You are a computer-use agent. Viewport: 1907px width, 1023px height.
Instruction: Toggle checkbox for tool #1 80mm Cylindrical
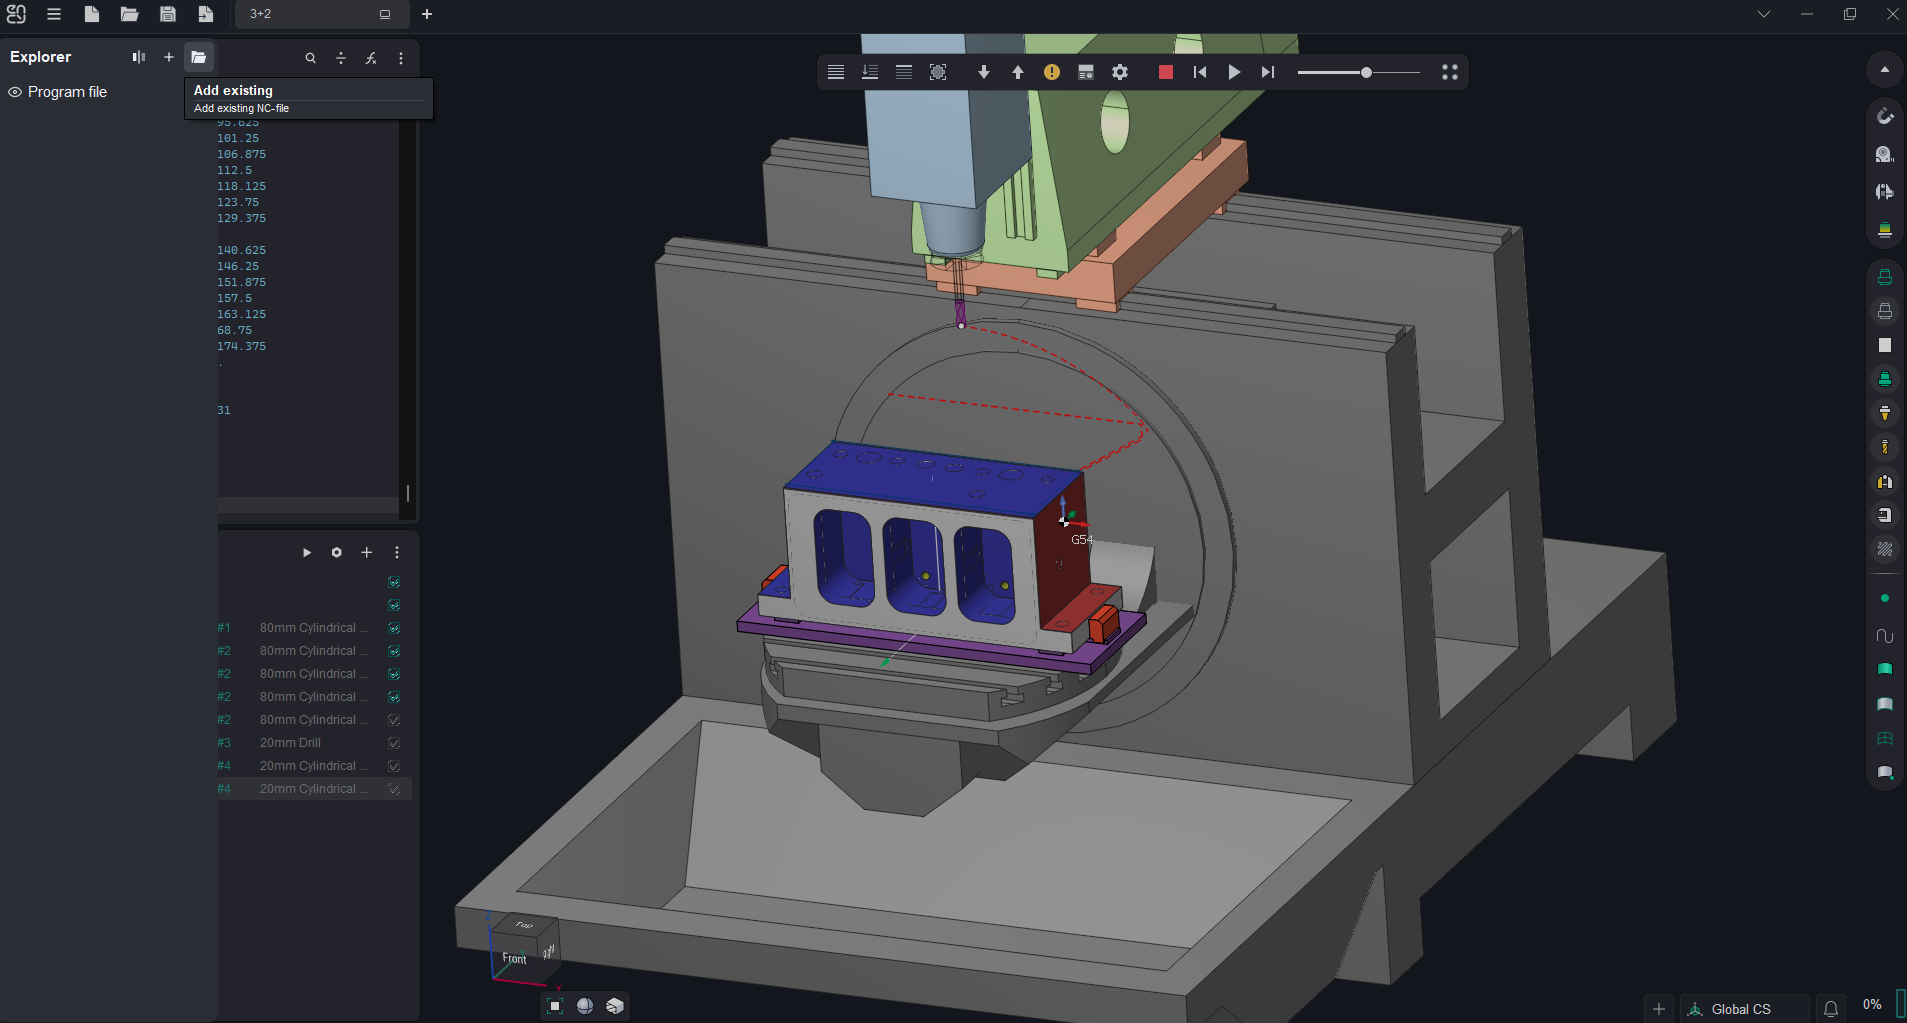pyautogui.click(x=394, y=628)
